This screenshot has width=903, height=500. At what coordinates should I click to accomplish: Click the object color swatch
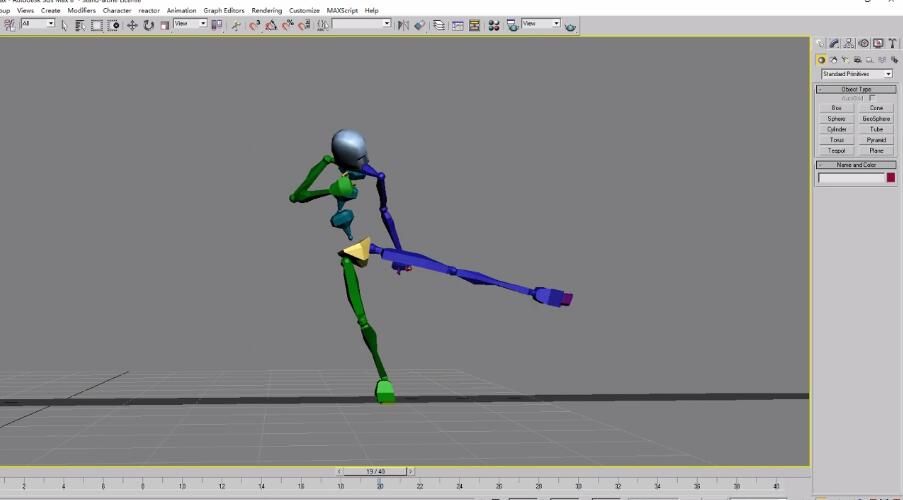click(x=891, y=177)
